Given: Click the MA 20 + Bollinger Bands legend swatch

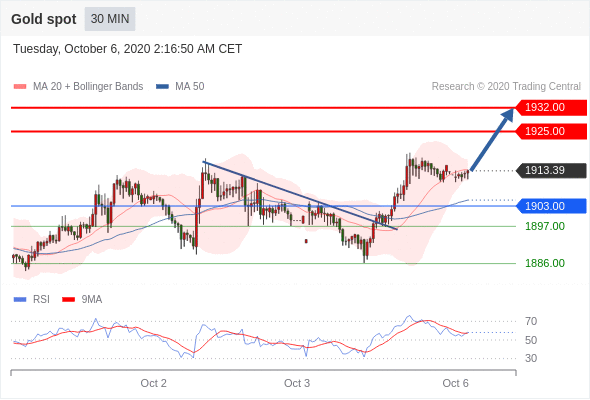Looking at the screenshot, I should 20,87.
